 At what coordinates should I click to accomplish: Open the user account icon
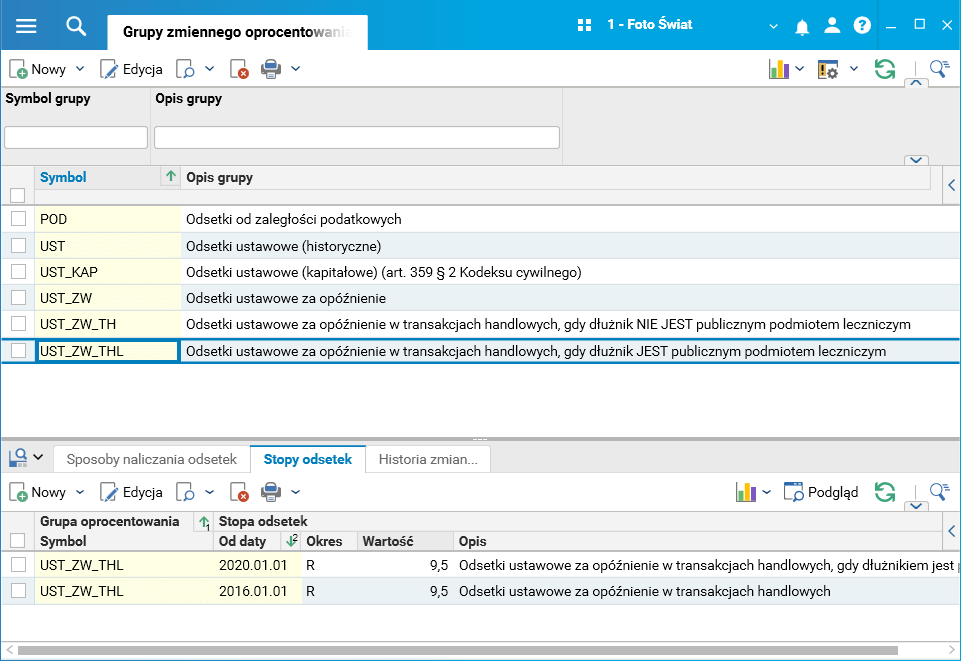tap(832, 25)
